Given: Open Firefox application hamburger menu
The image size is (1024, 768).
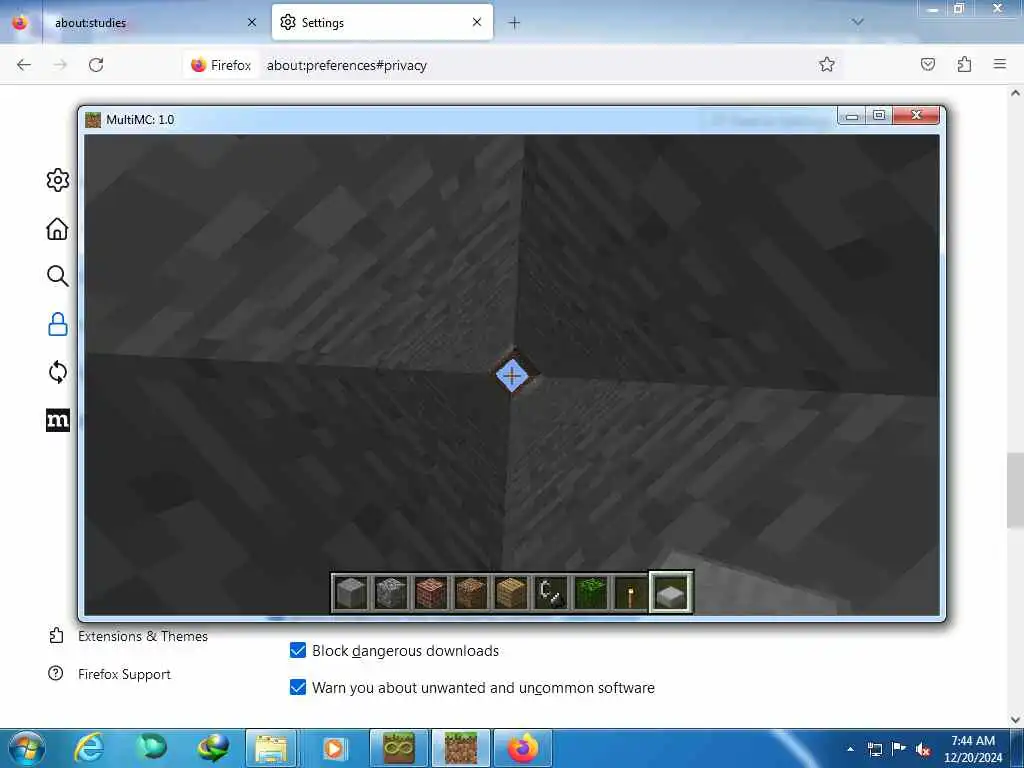Looking at the screenshot, I should pyautogui.click(x=1000, y=64).
